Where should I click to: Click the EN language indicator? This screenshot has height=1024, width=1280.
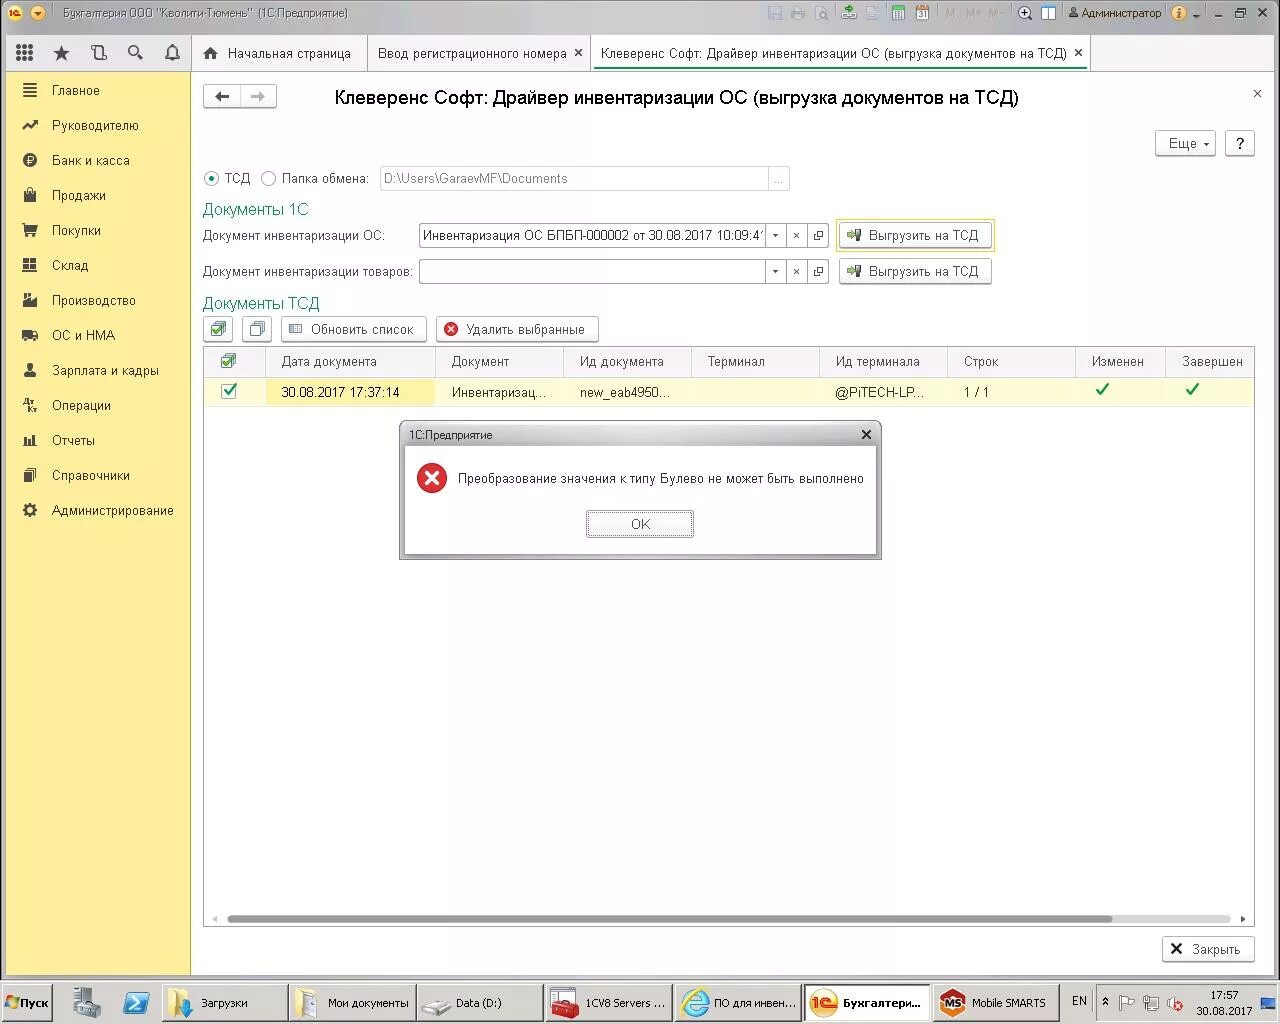pyautogui.click(x=1079, y=1001)
